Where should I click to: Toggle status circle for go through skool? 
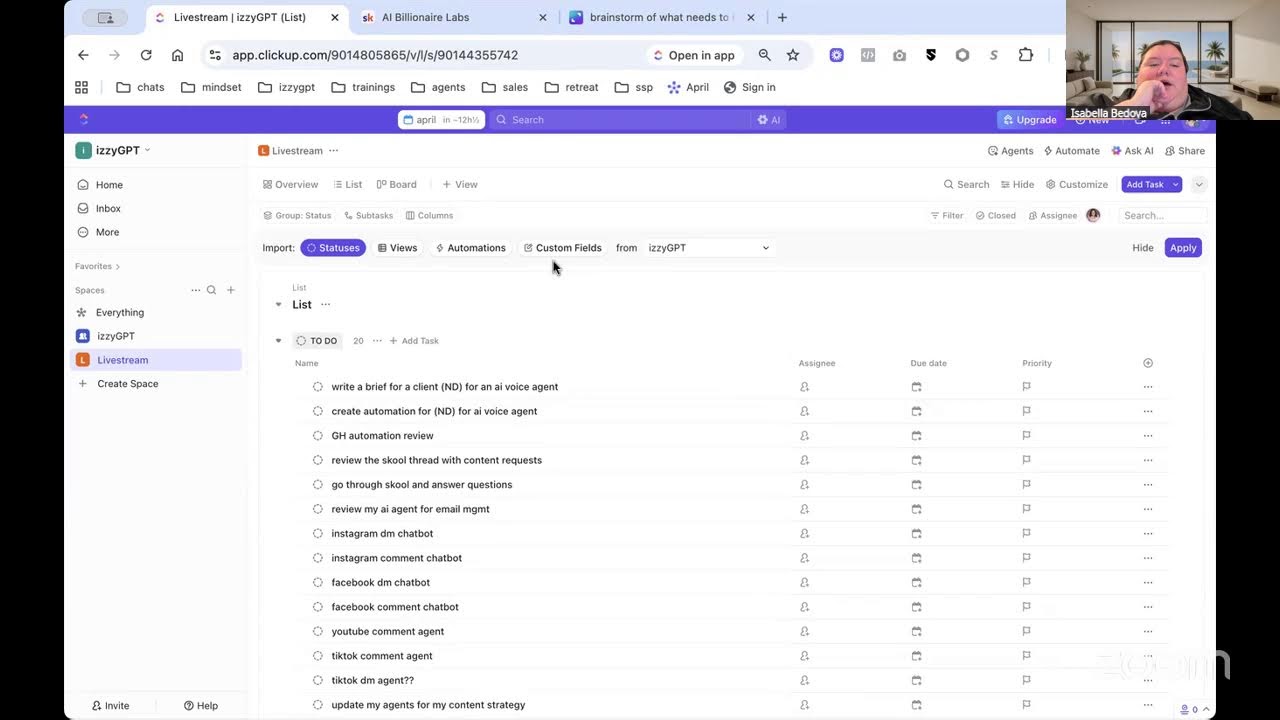(317, 485)
